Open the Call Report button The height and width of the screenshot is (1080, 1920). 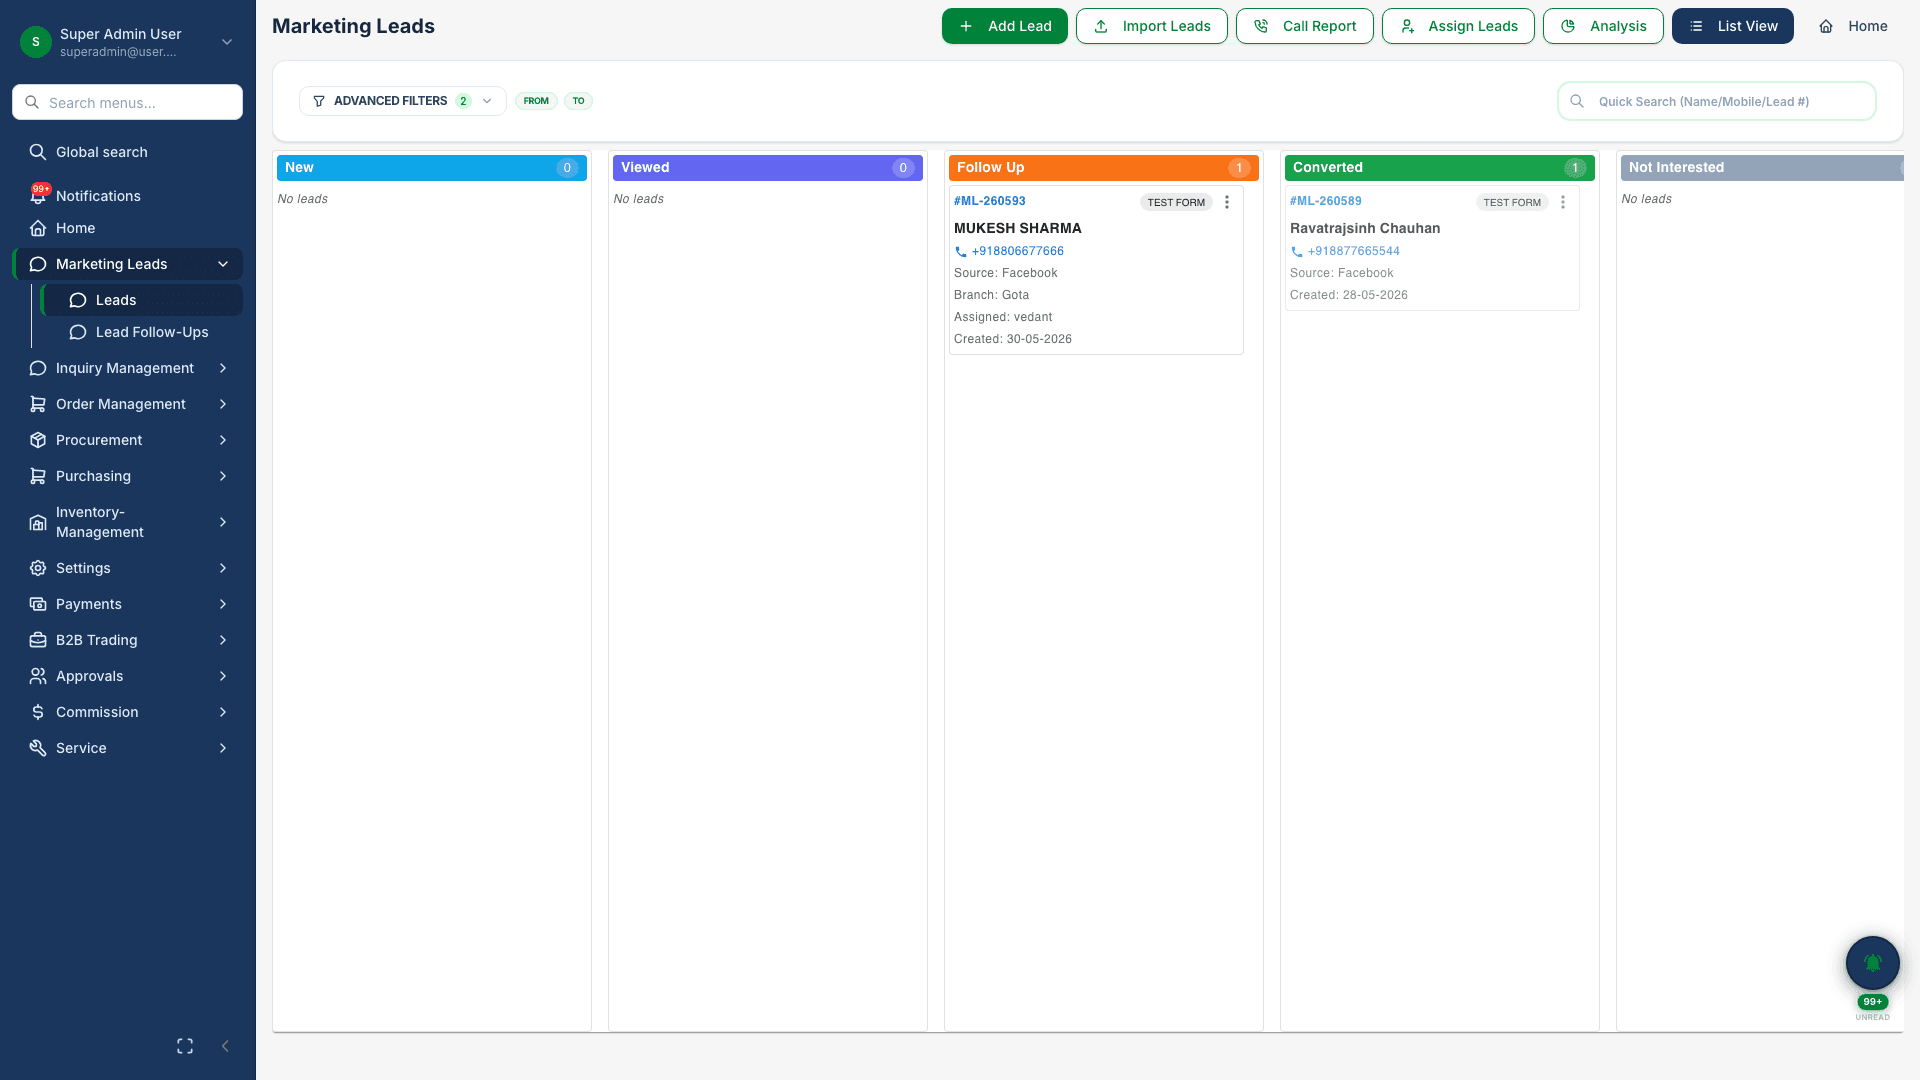(x=1305, y=26)
